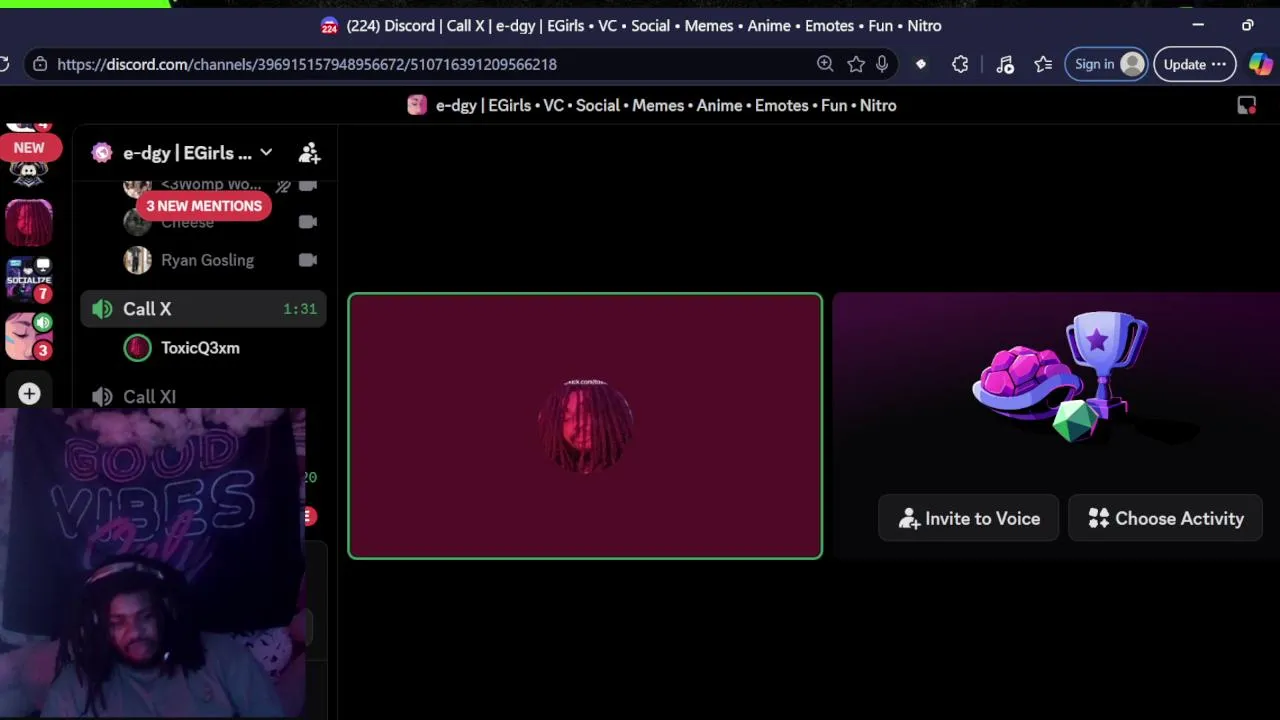The image size is (1280, 720).
Task: Open the pink anime face server icon
Action: (29, 337)
